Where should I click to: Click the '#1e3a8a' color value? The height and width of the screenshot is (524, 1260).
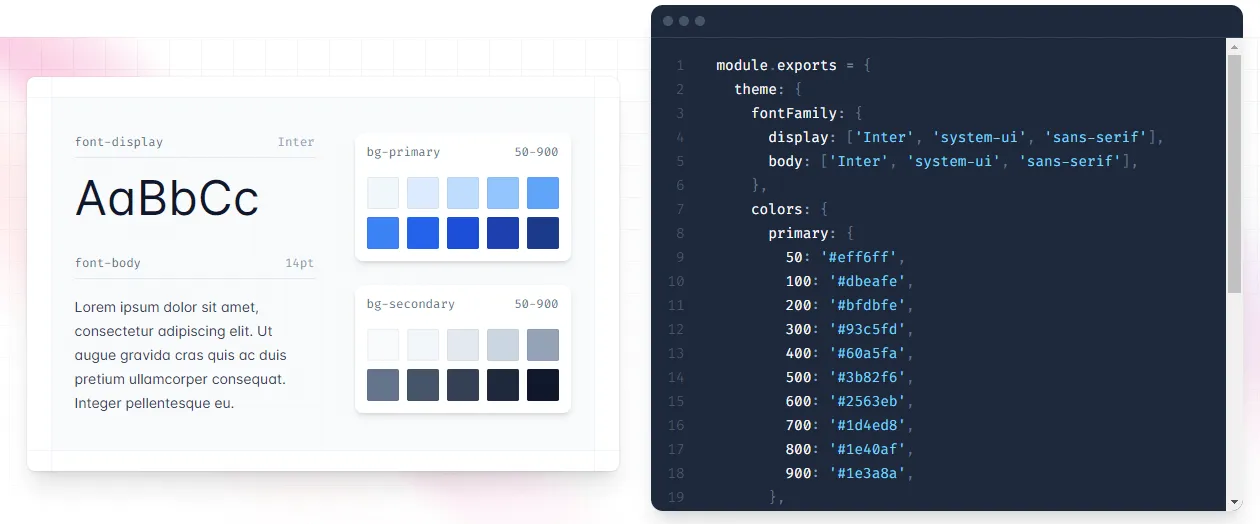(868, 473)
